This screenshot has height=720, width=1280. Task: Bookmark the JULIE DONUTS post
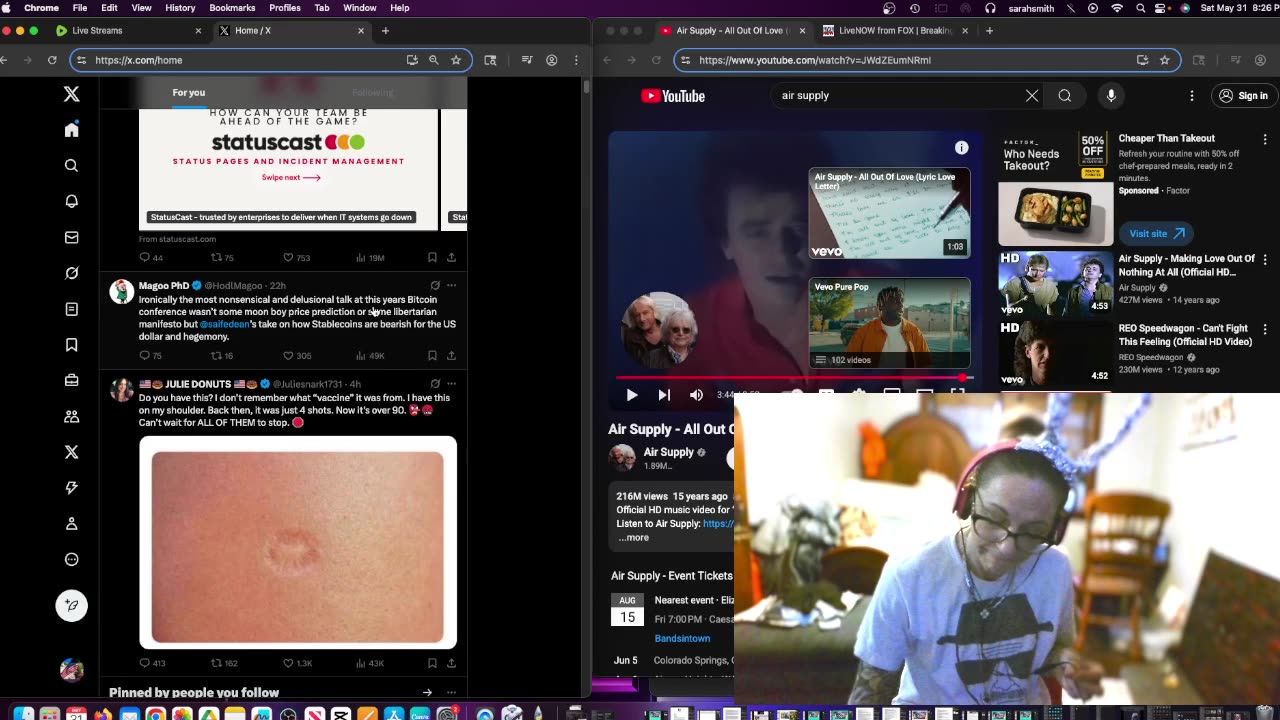(x=432, y=663)
